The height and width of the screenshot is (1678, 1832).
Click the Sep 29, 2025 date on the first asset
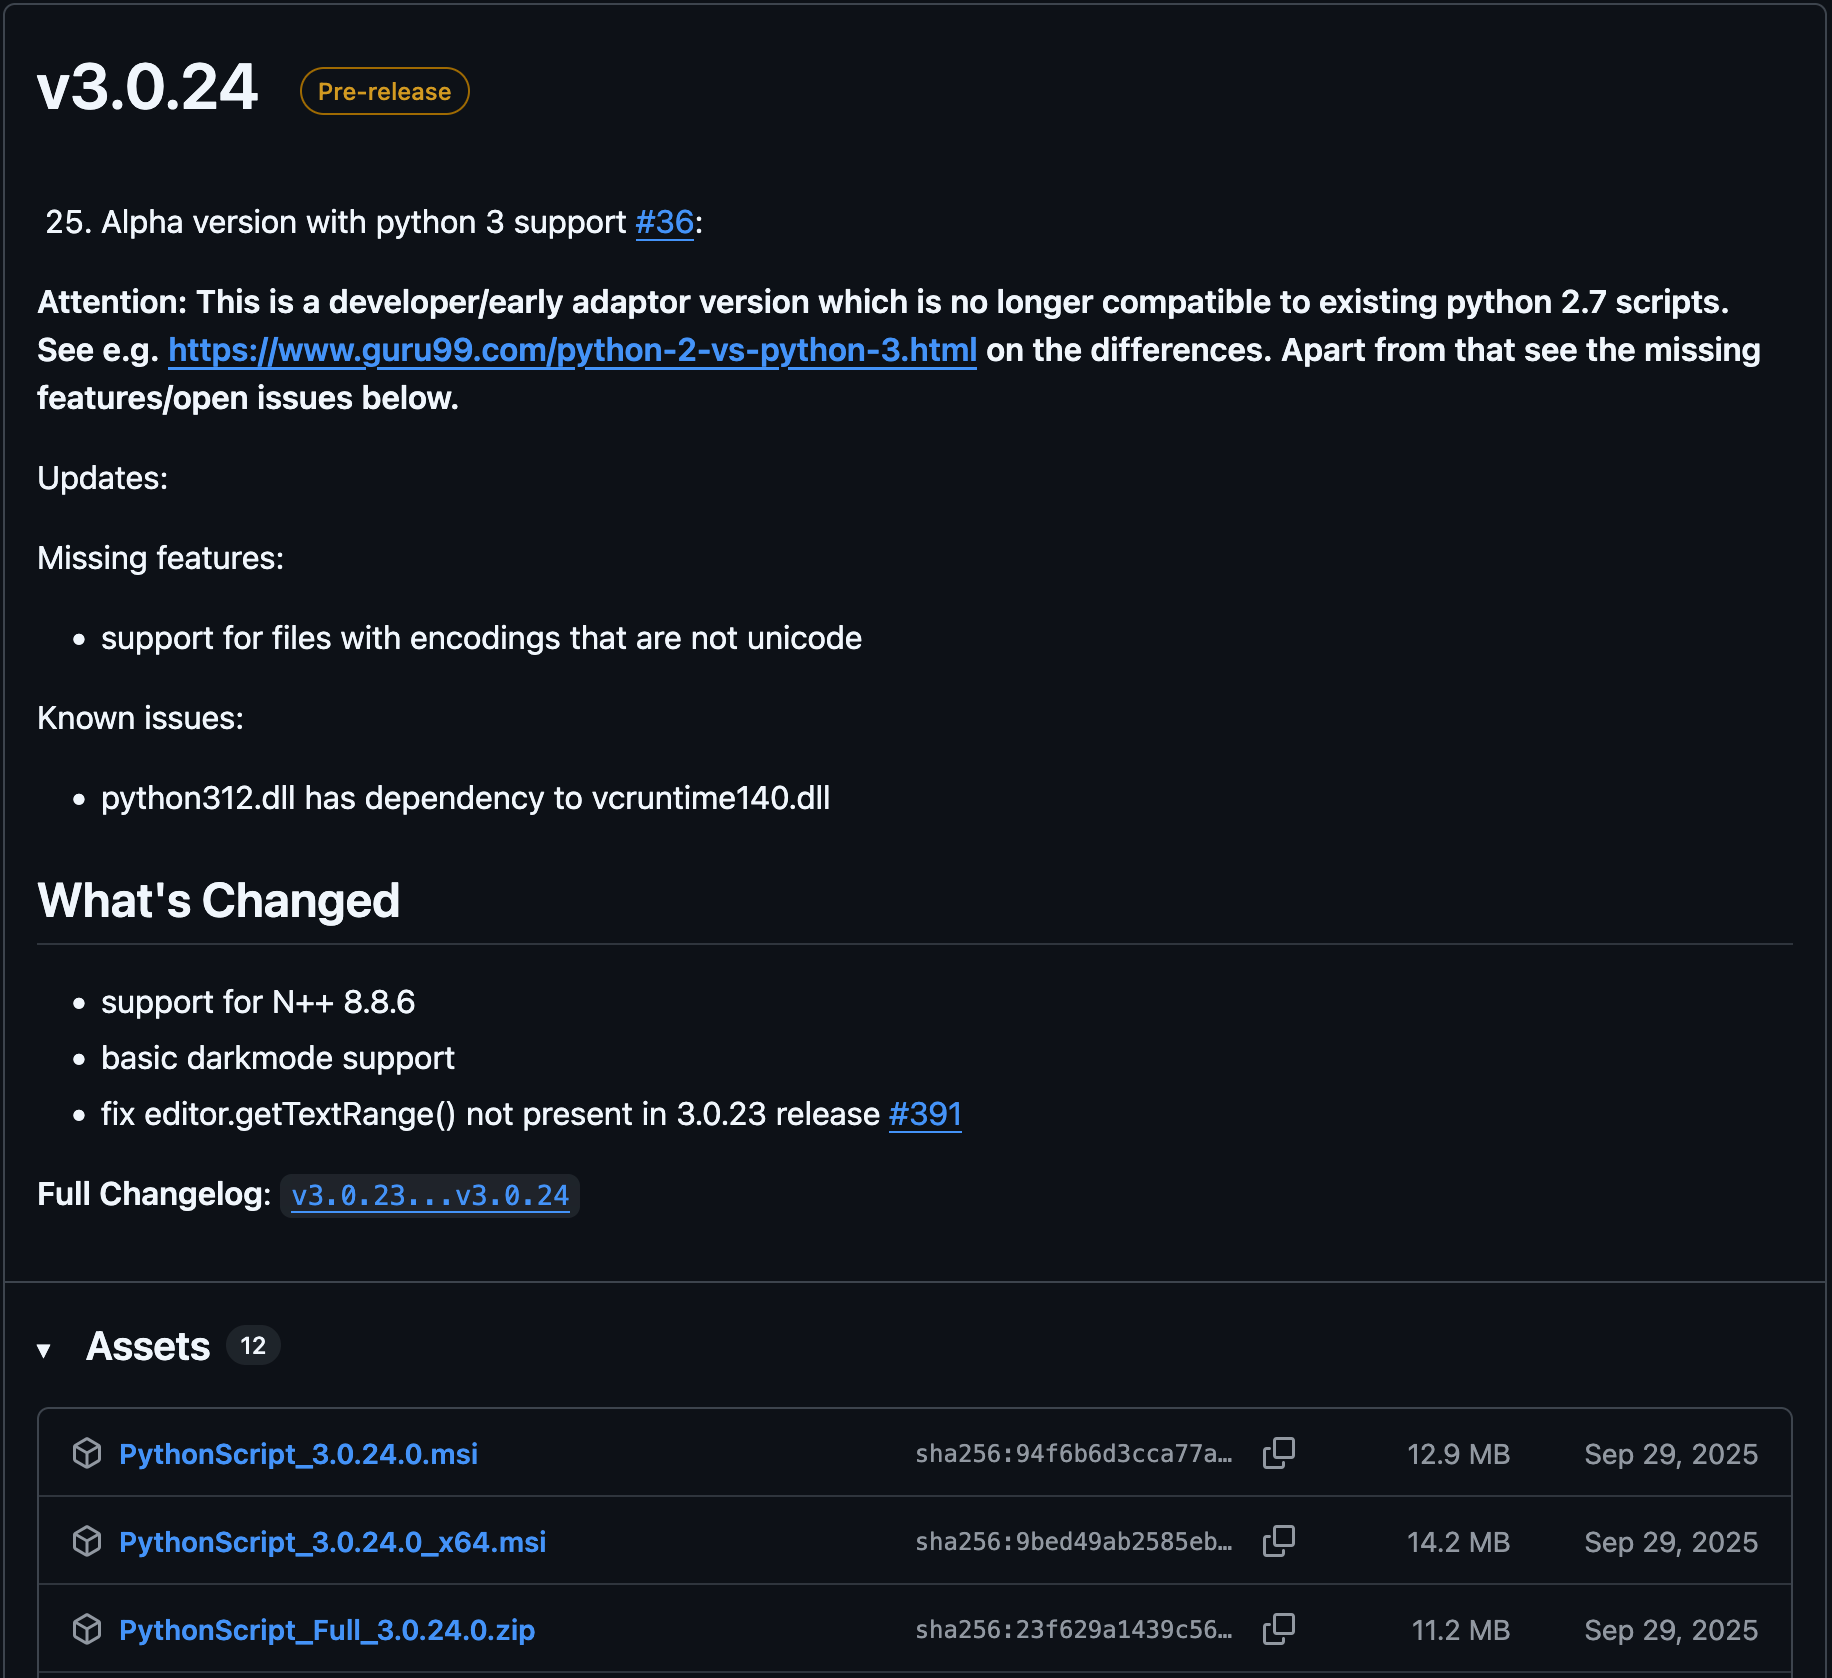[x=1671, y=1452]
